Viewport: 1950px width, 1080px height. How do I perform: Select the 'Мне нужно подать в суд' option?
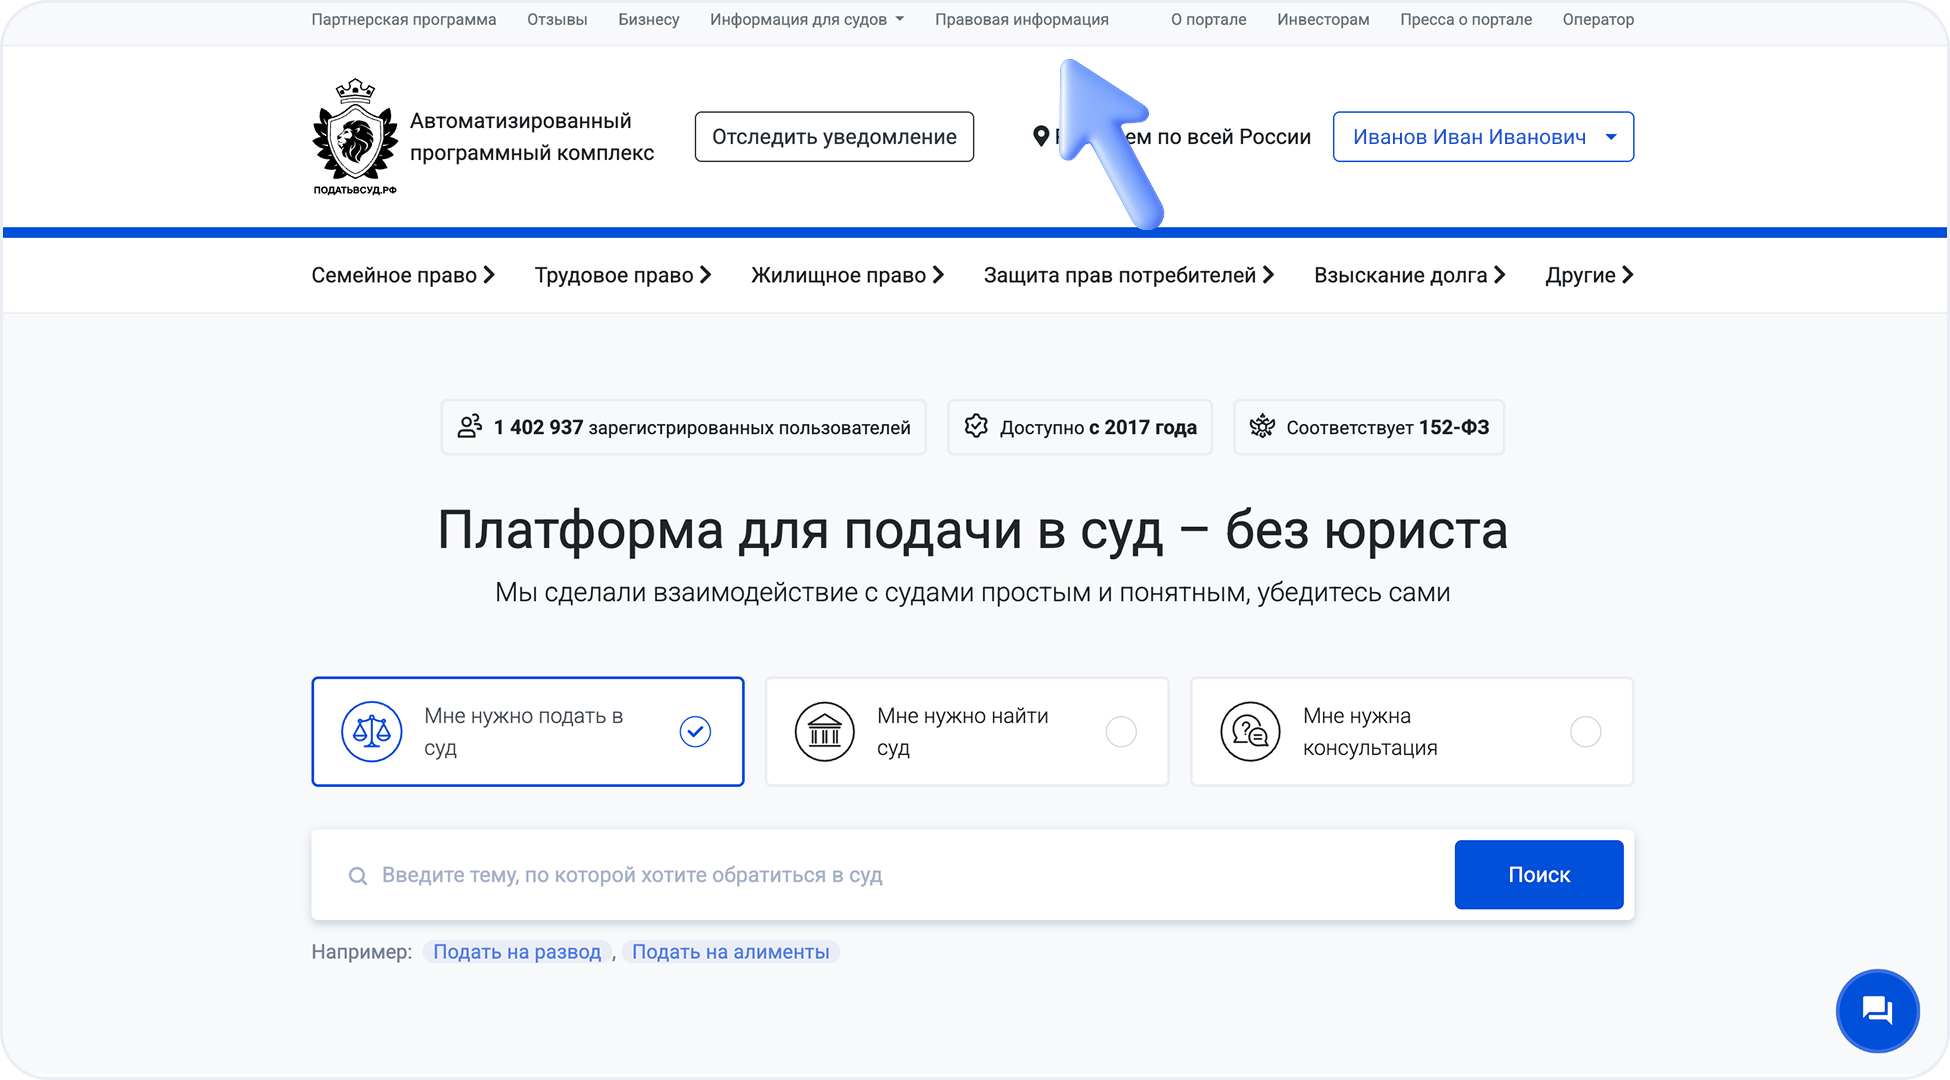coord(527,732)
